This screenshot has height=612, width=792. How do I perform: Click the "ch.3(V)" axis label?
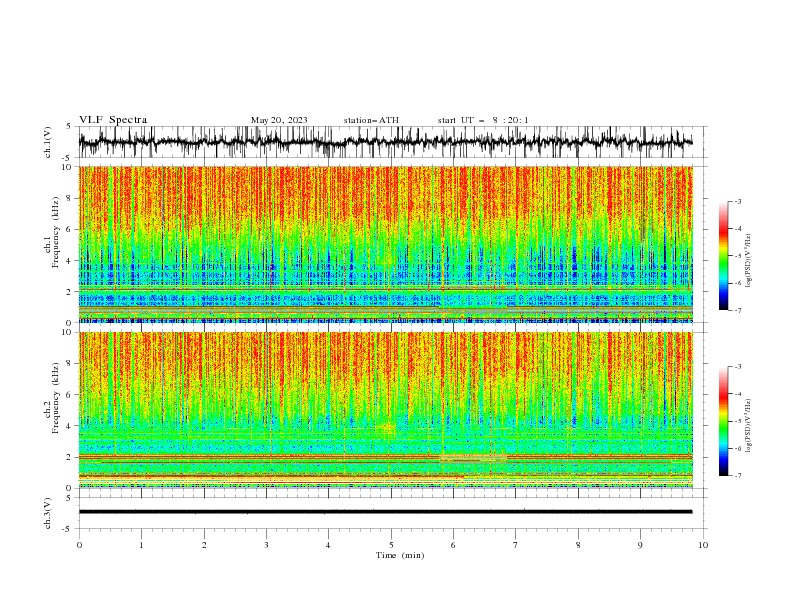point(48,513)
